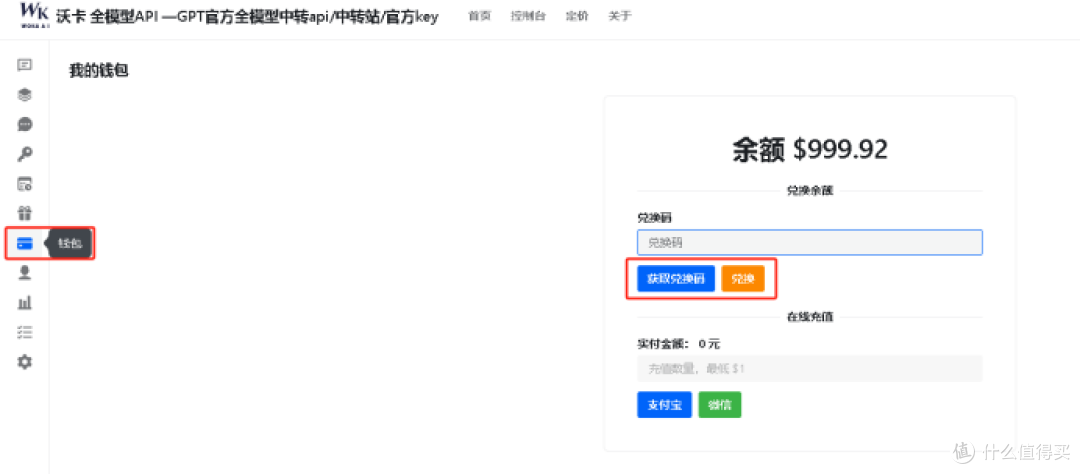1080x474 pixels.
Task: Select the blue wallet card icon
Action: click(25, 243)
